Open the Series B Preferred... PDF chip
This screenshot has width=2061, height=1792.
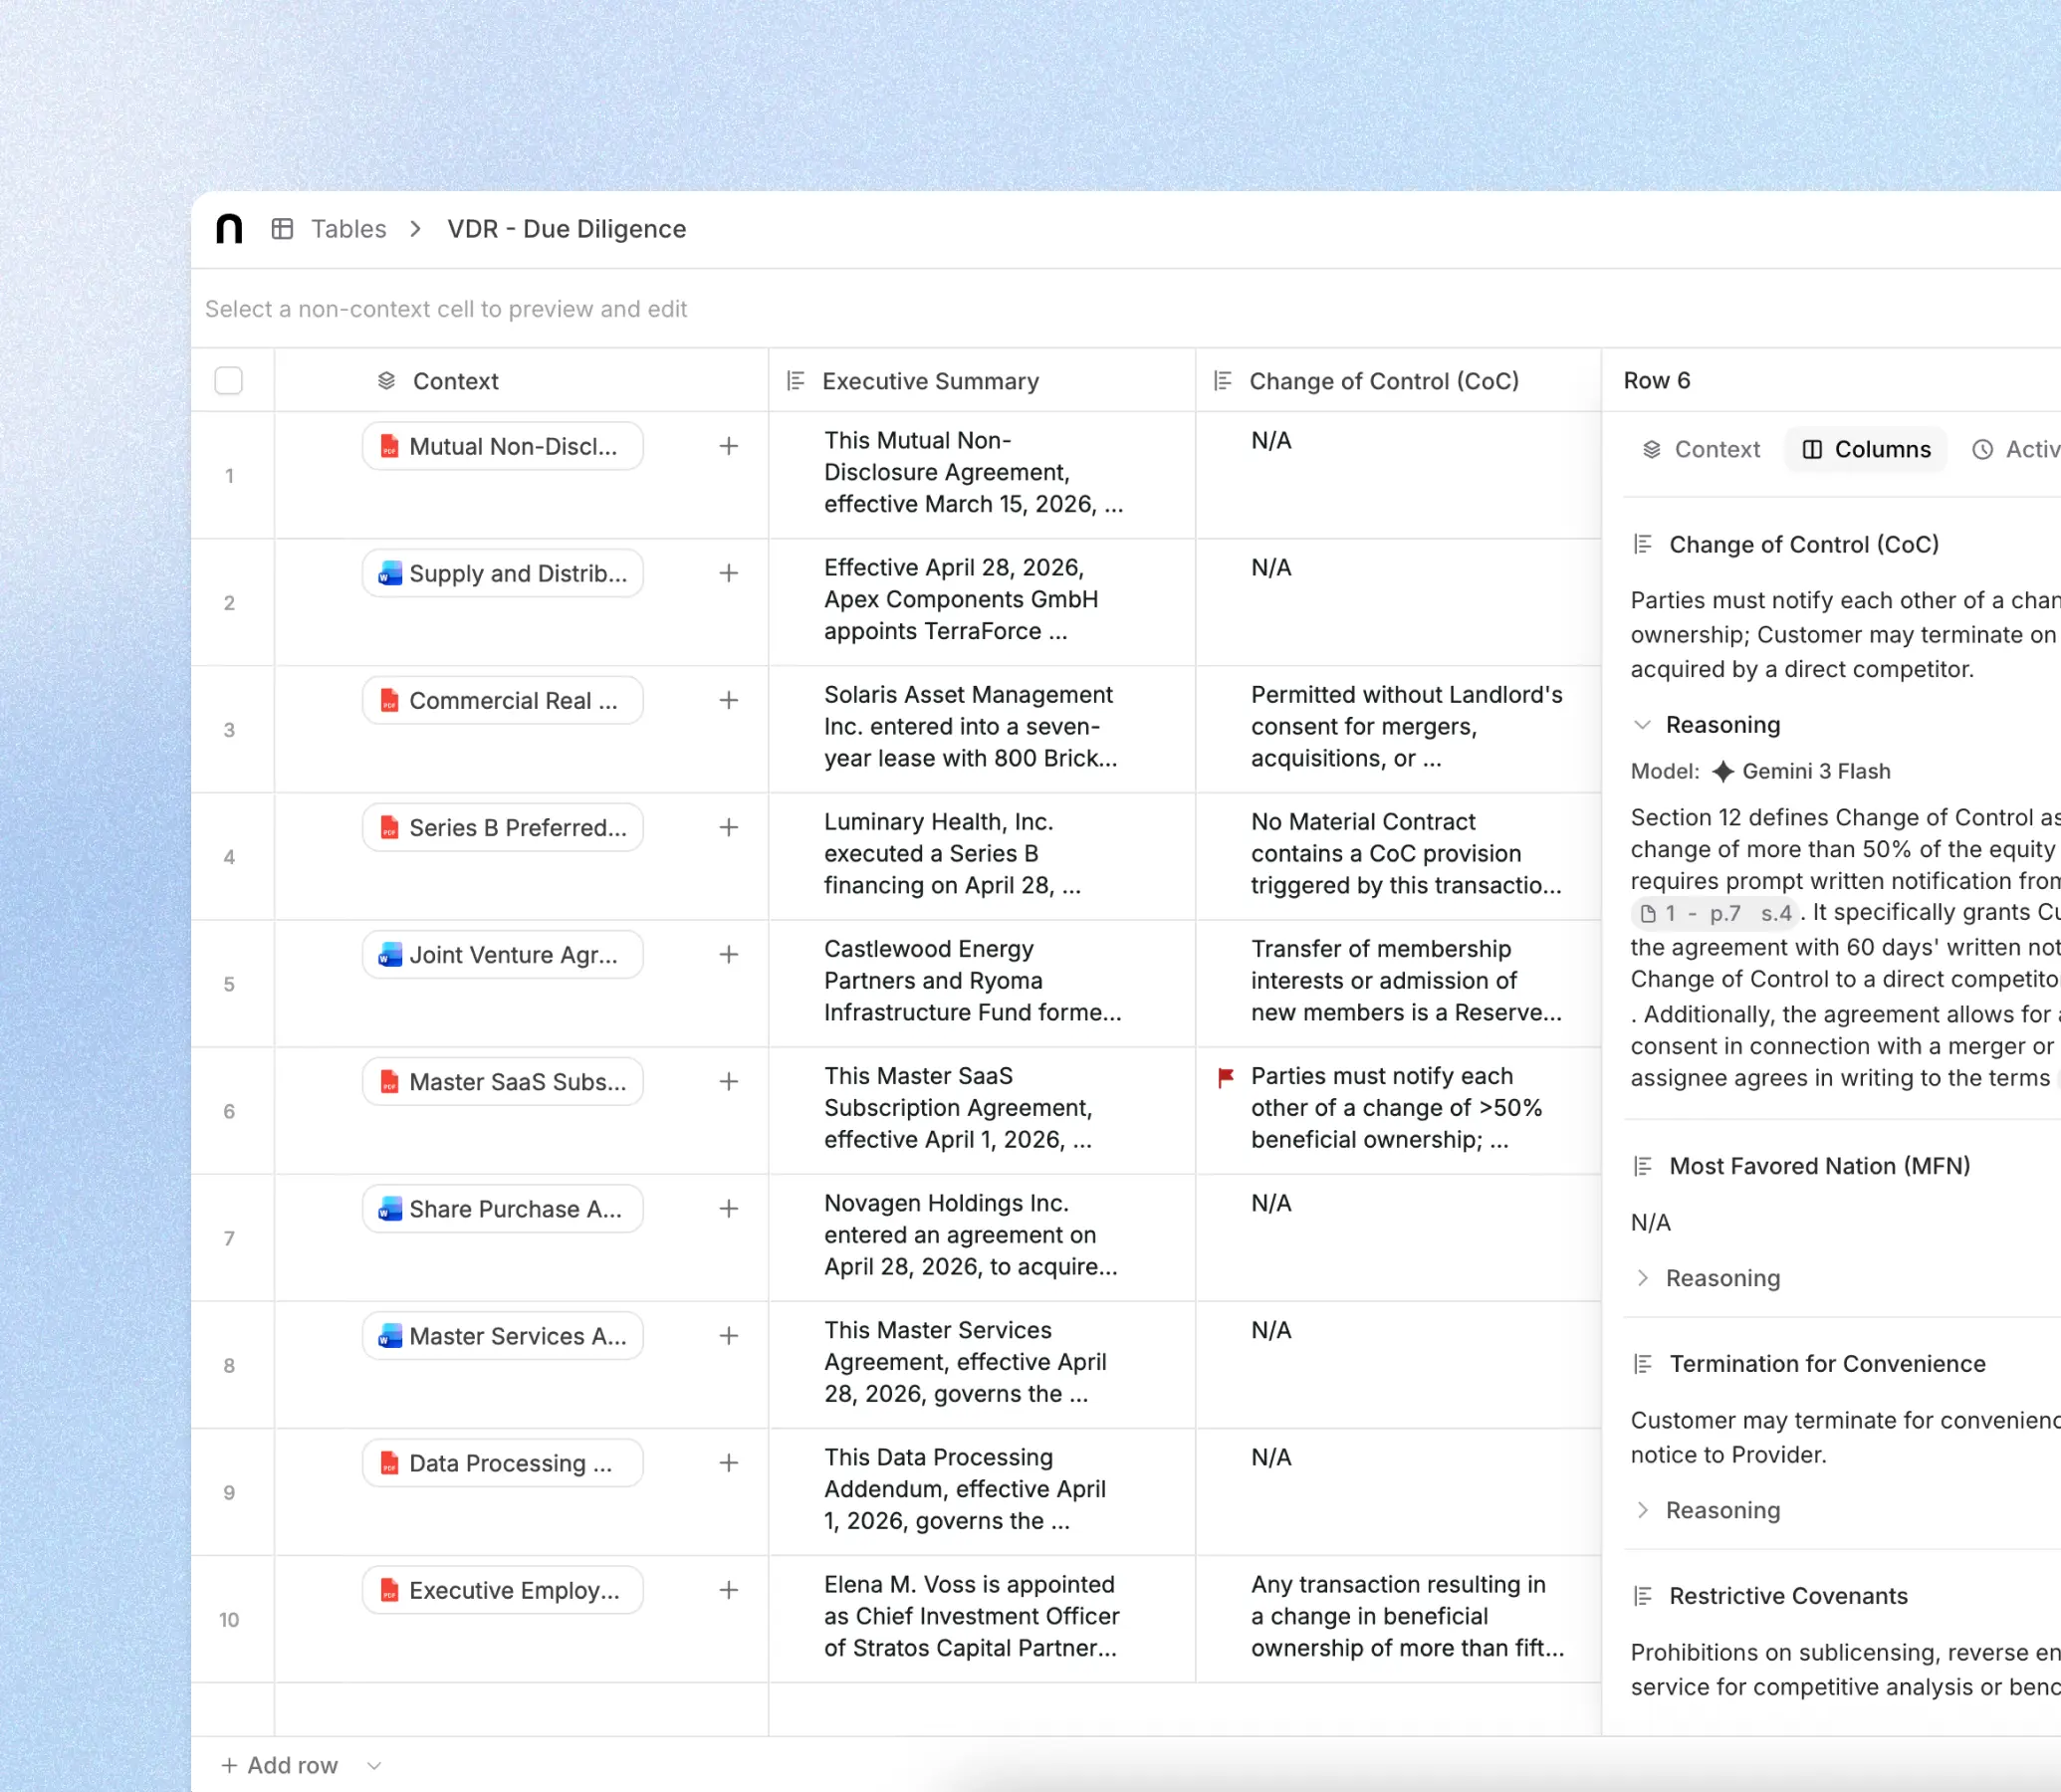click(502, 827)
